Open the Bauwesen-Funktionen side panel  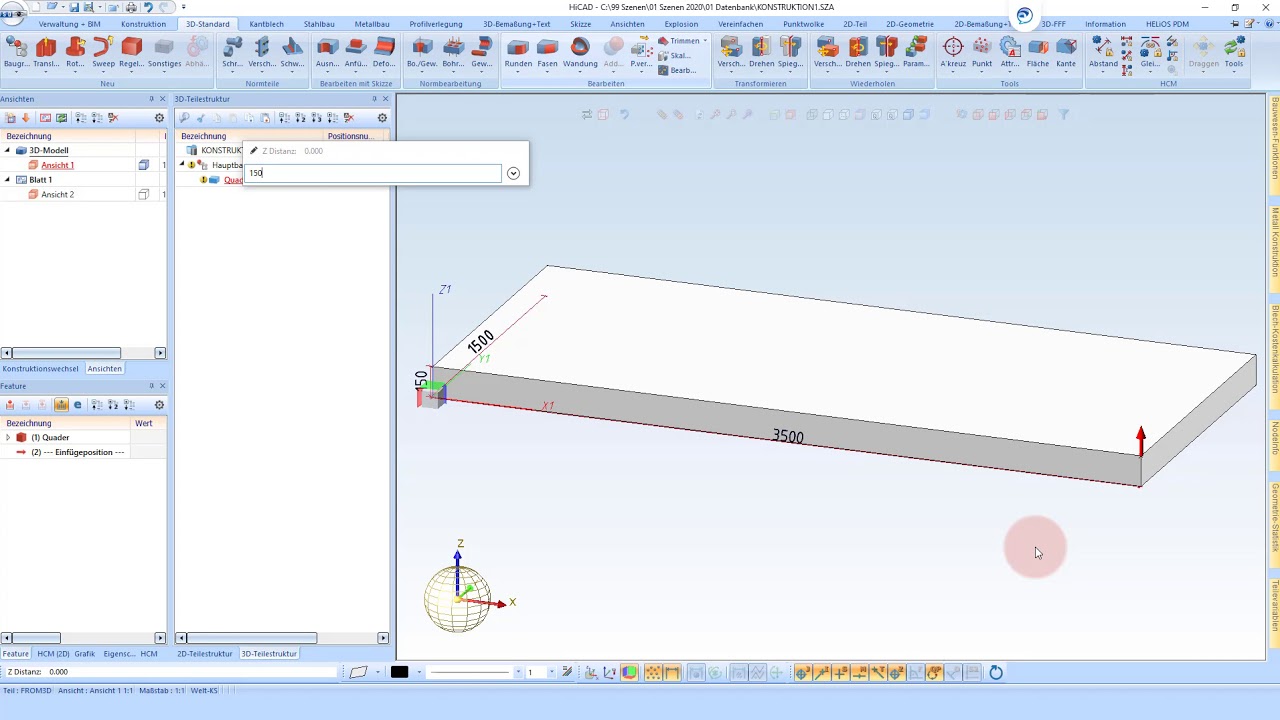(x=1275, y=138)
